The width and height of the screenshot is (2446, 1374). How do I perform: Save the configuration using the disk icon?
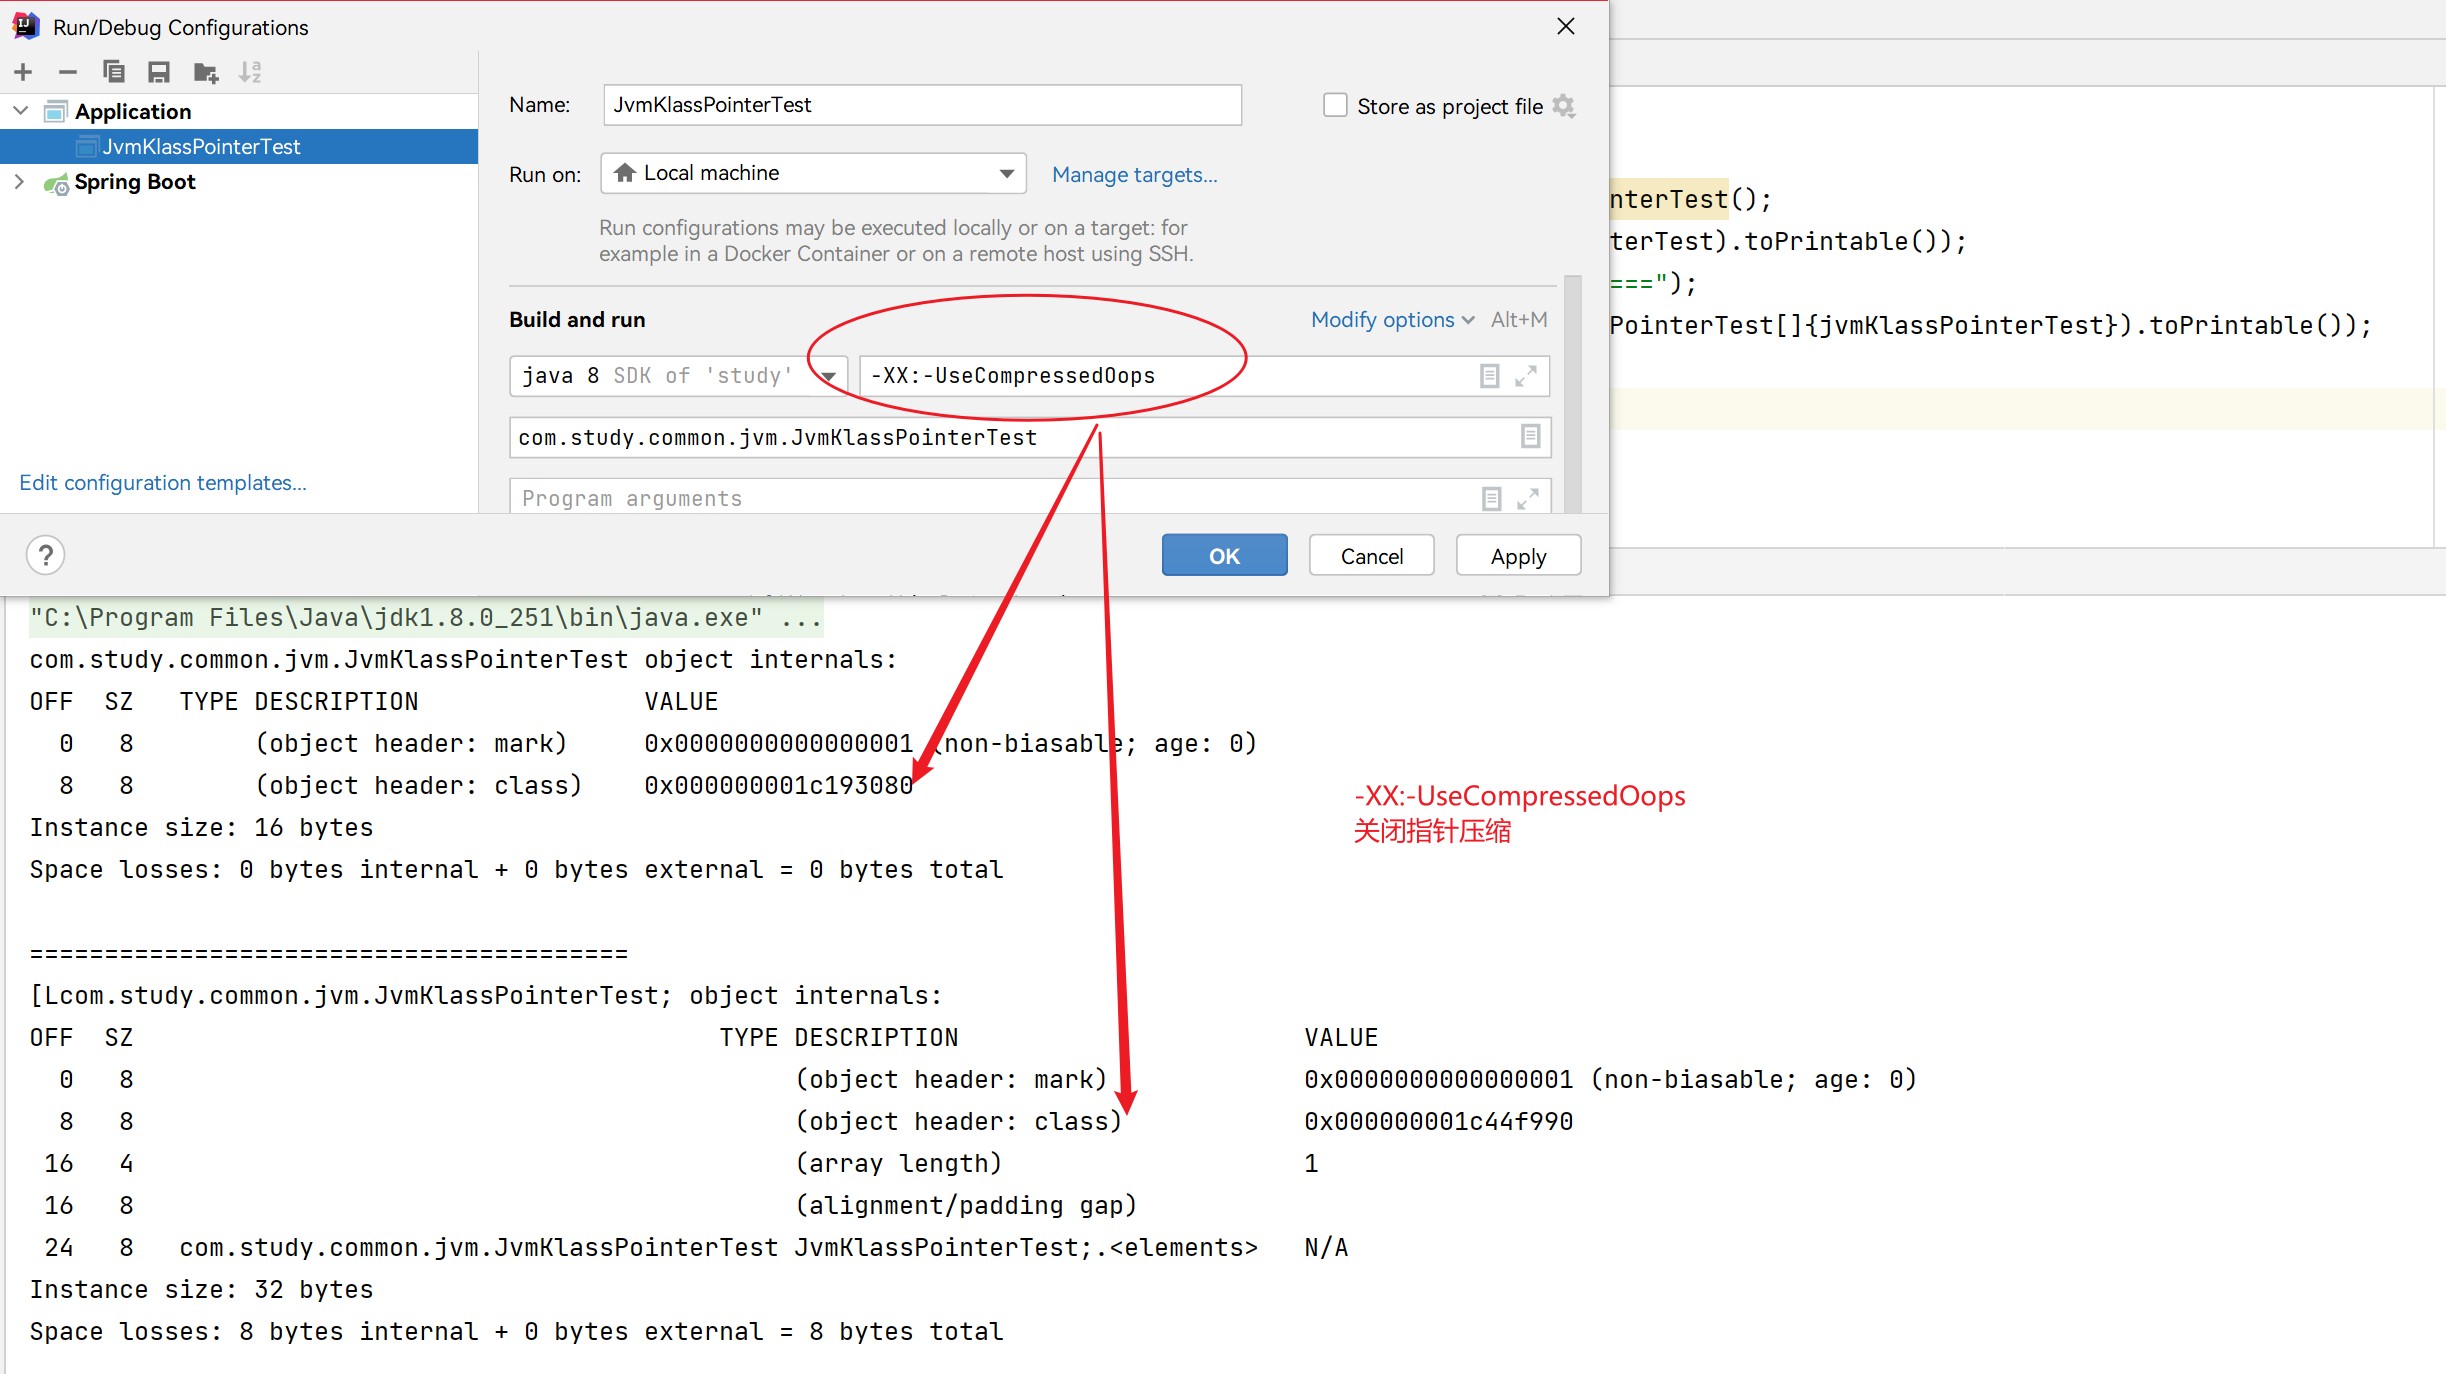point(159,72)
